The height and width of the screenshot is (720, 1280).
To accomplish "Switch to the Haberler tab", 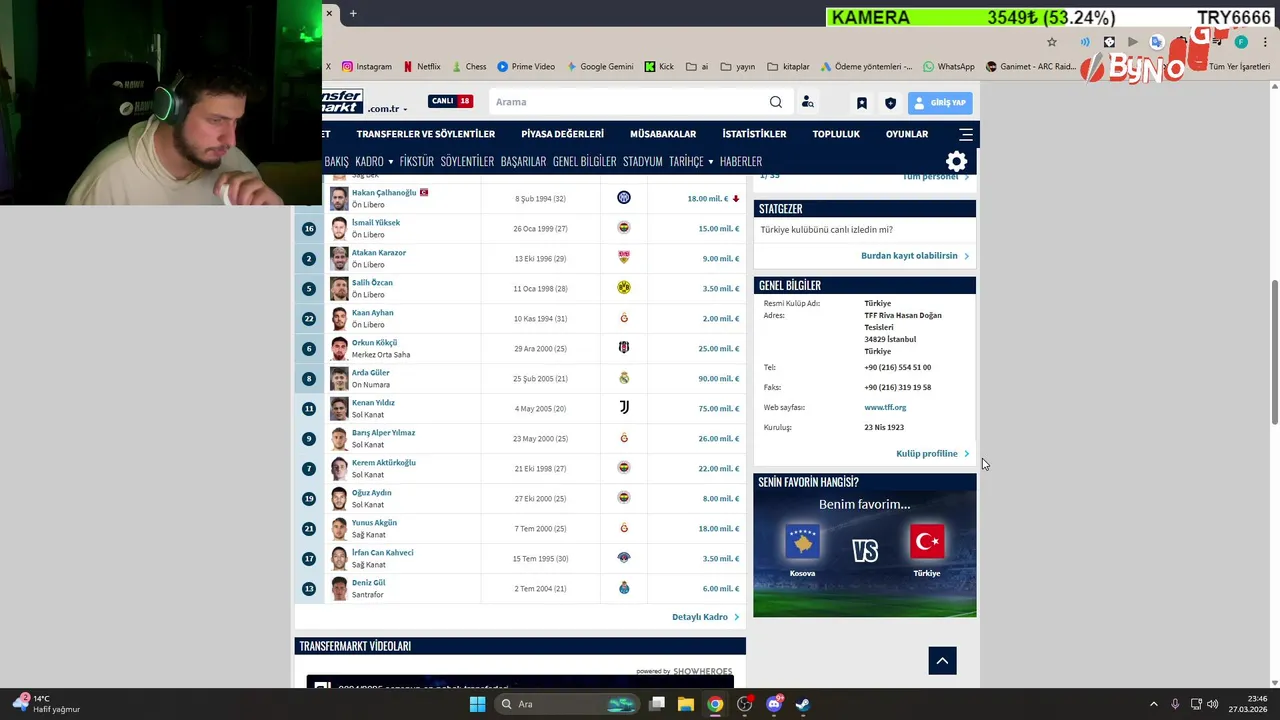I will (x=741, y=162).
